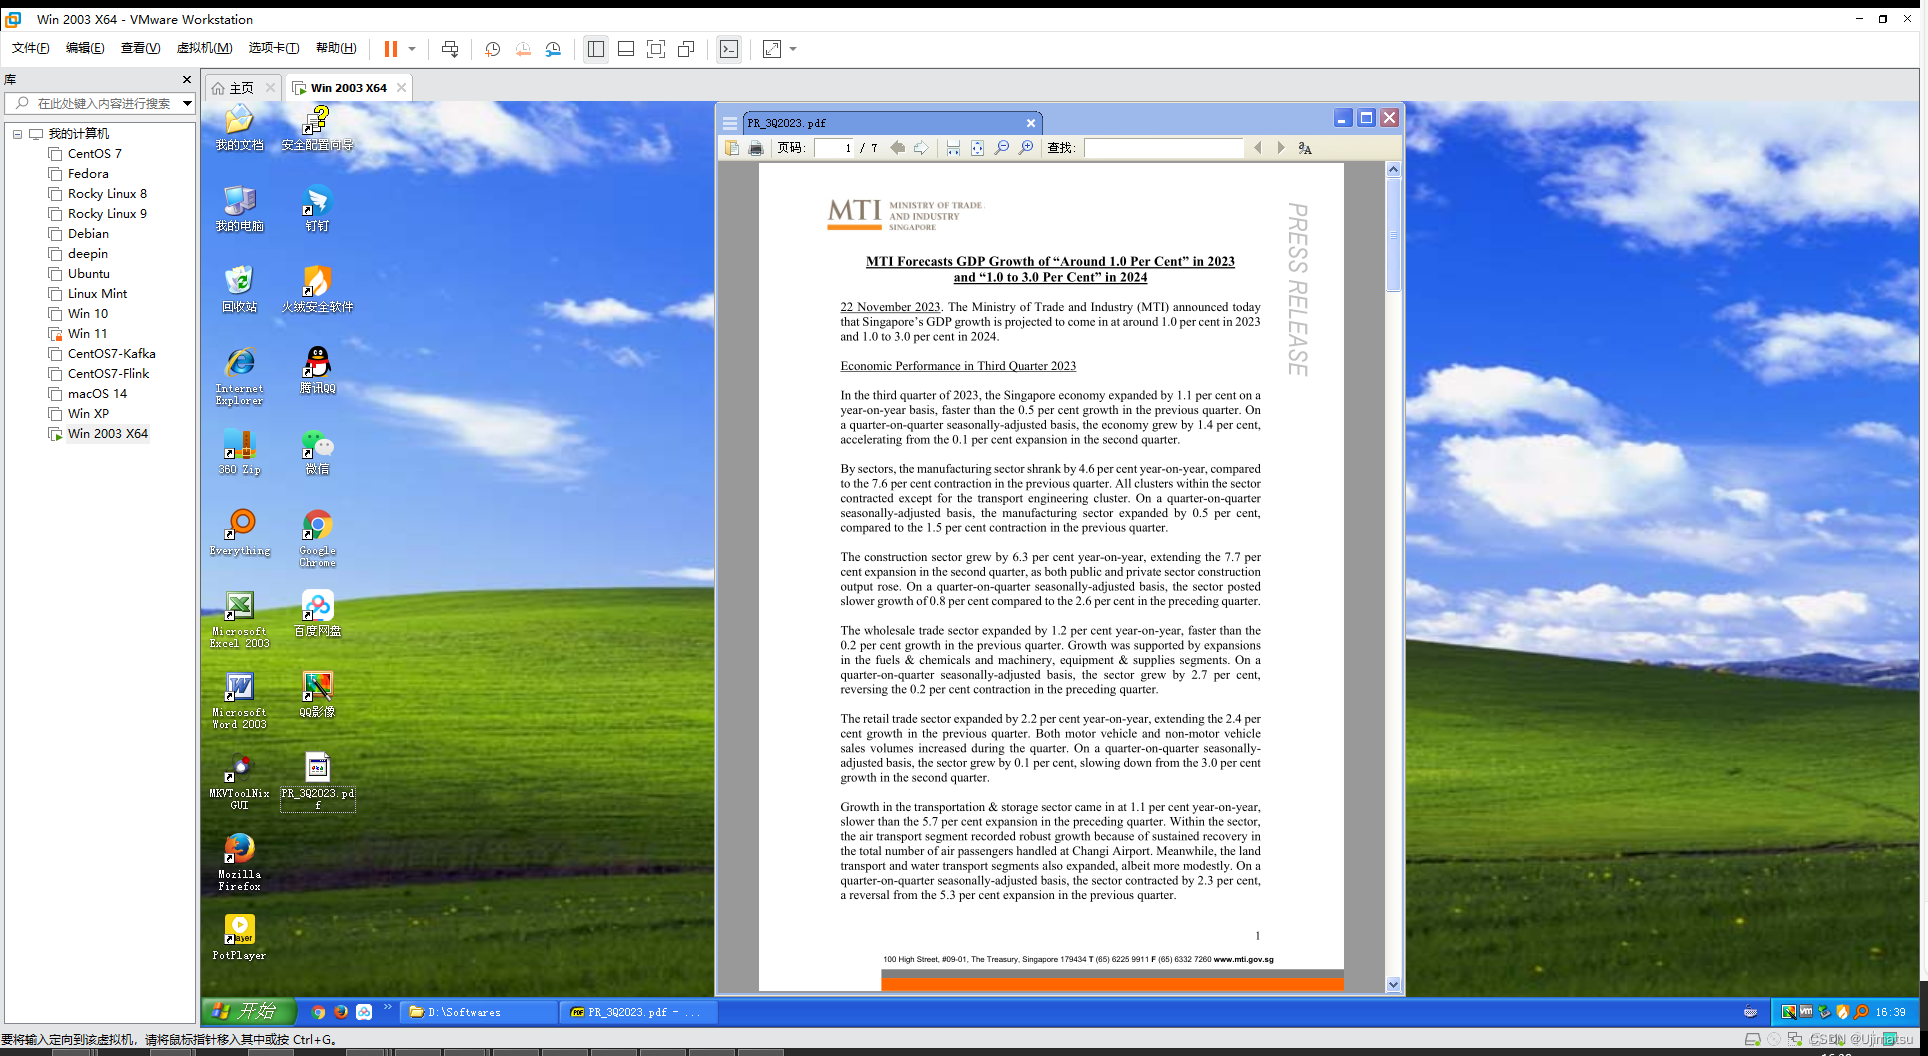Open the stretch display dropdown arrow
Image resolution: width=1928 pixels, height=1056 pixels.
pos(793,49)
